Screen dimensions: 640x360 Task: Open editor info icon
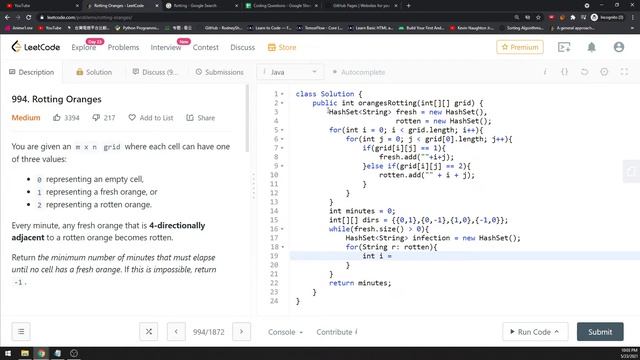[x=545, y=72]
